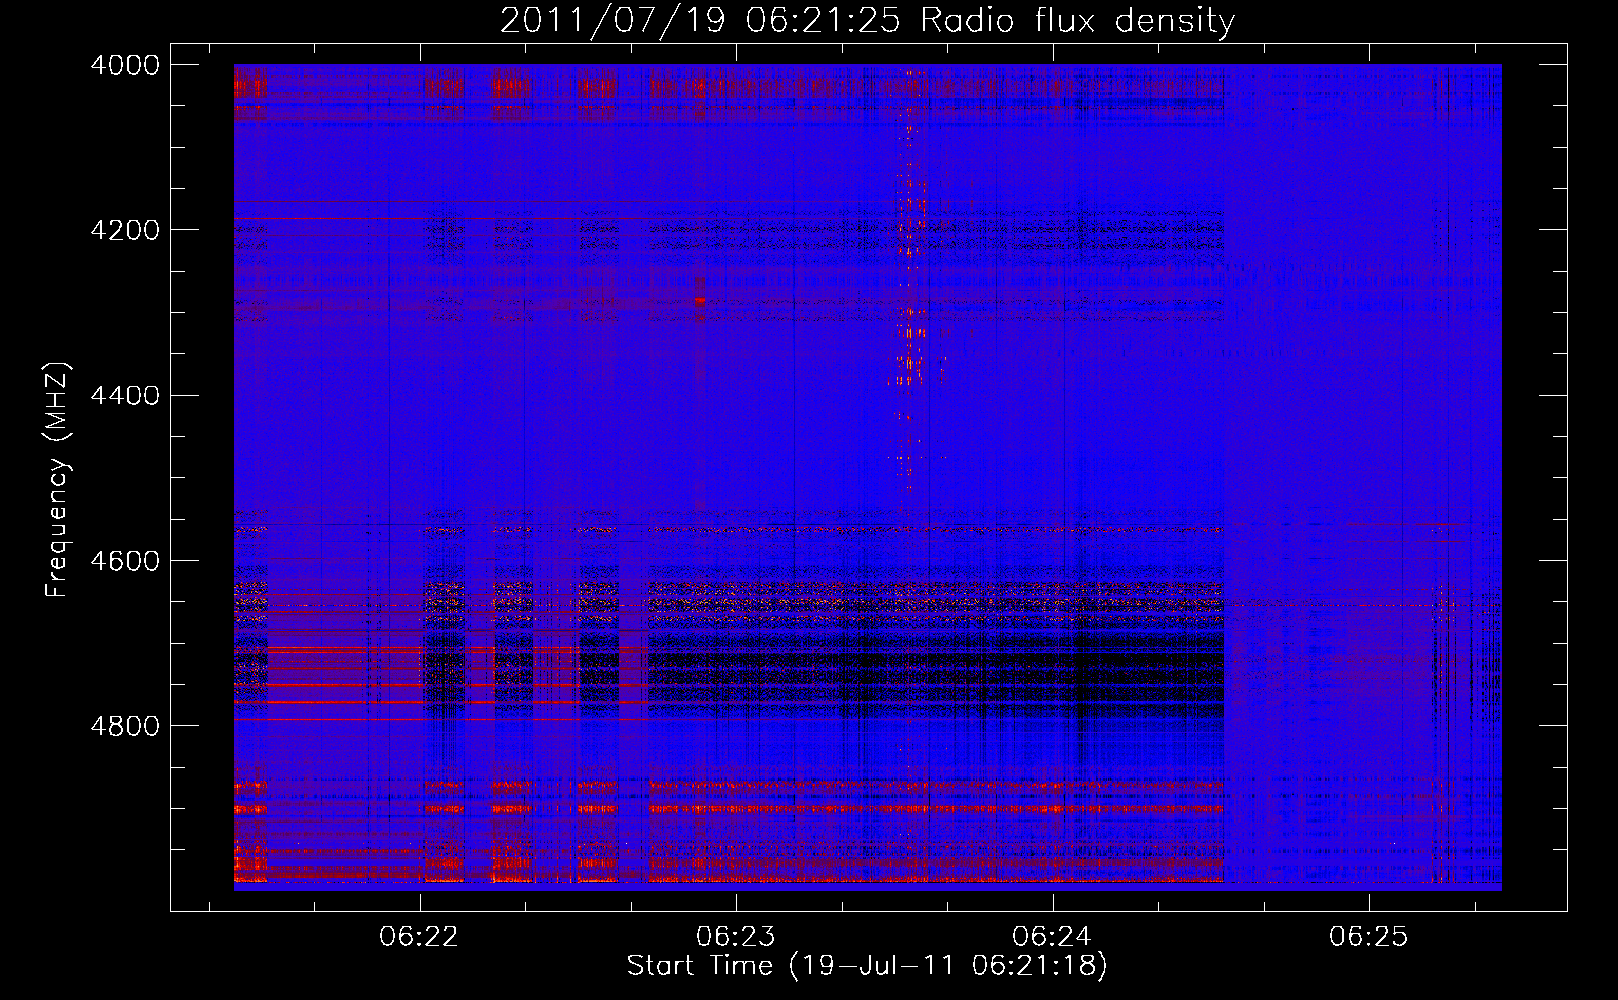1618x1000 pixels.
Task: Click the 4200 frequency axis label
Action: [125, 230]
